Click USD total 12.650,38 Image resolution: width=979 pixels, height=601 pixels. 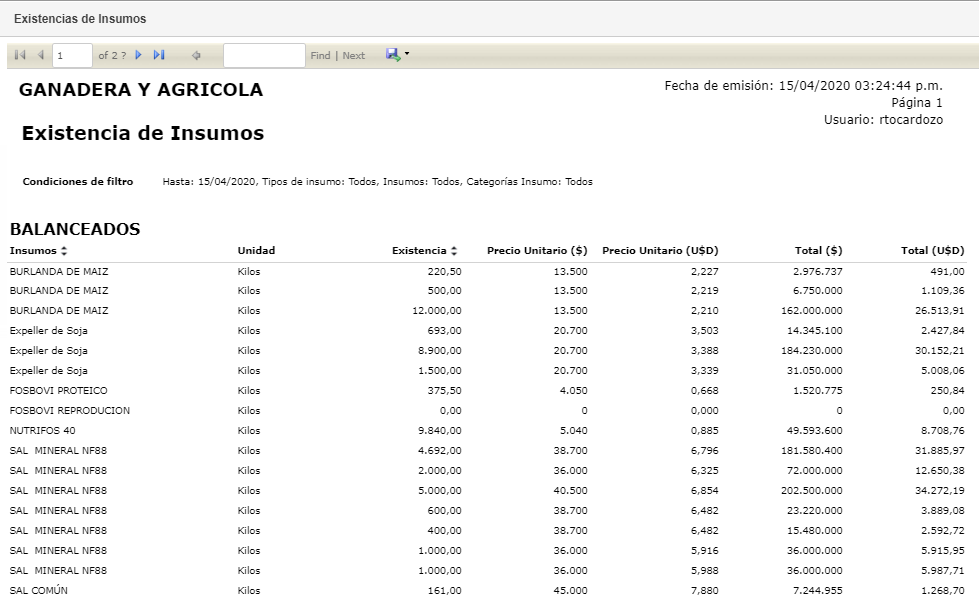pyautogui.click(x=940, y=470)
